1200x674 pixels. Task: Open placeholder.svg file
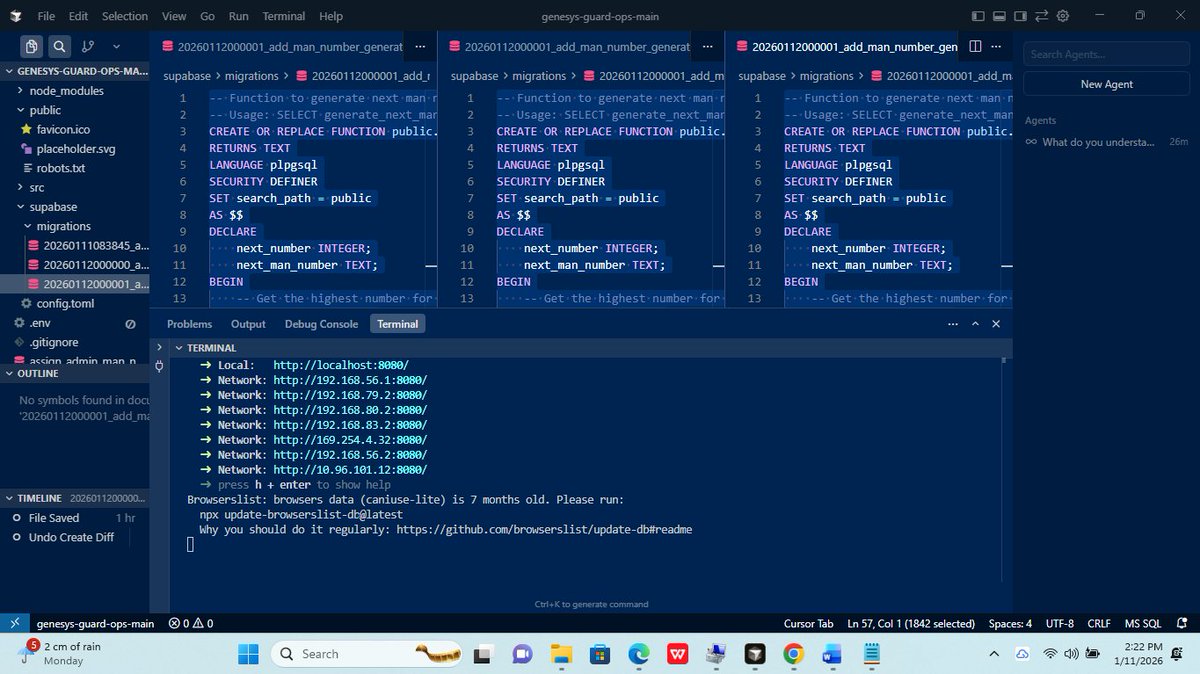75,149
